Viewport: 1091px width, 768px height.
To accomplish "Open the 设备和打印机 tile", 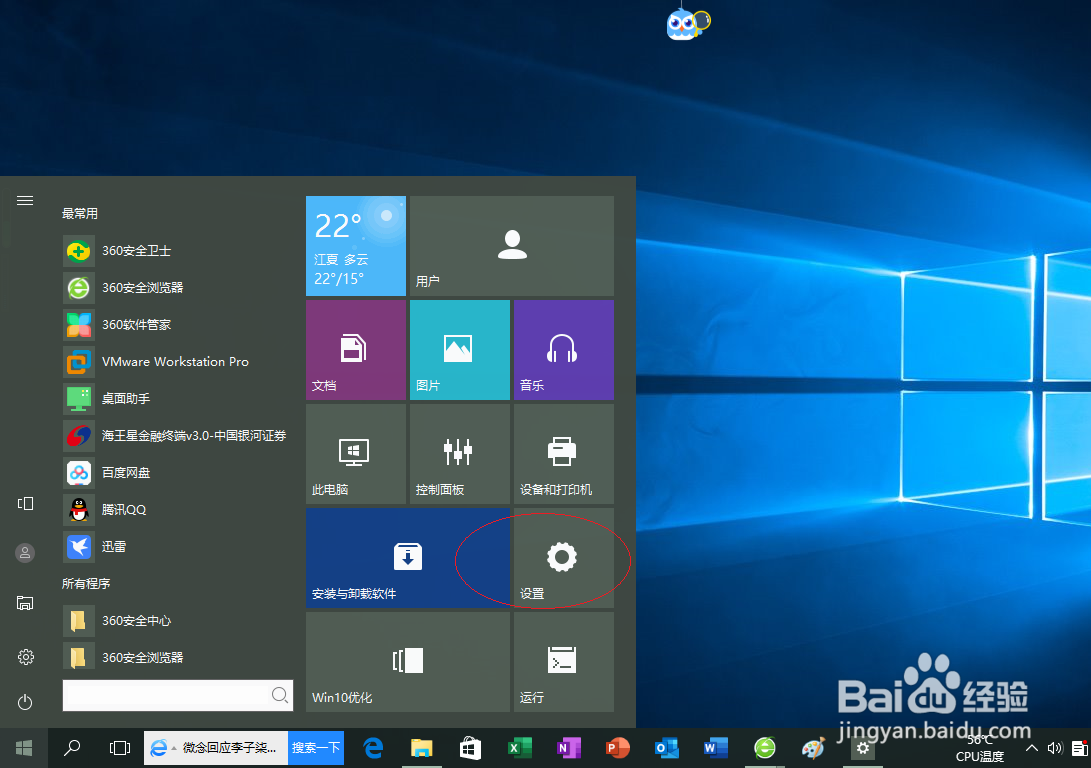I will click(x=564, y=454).
